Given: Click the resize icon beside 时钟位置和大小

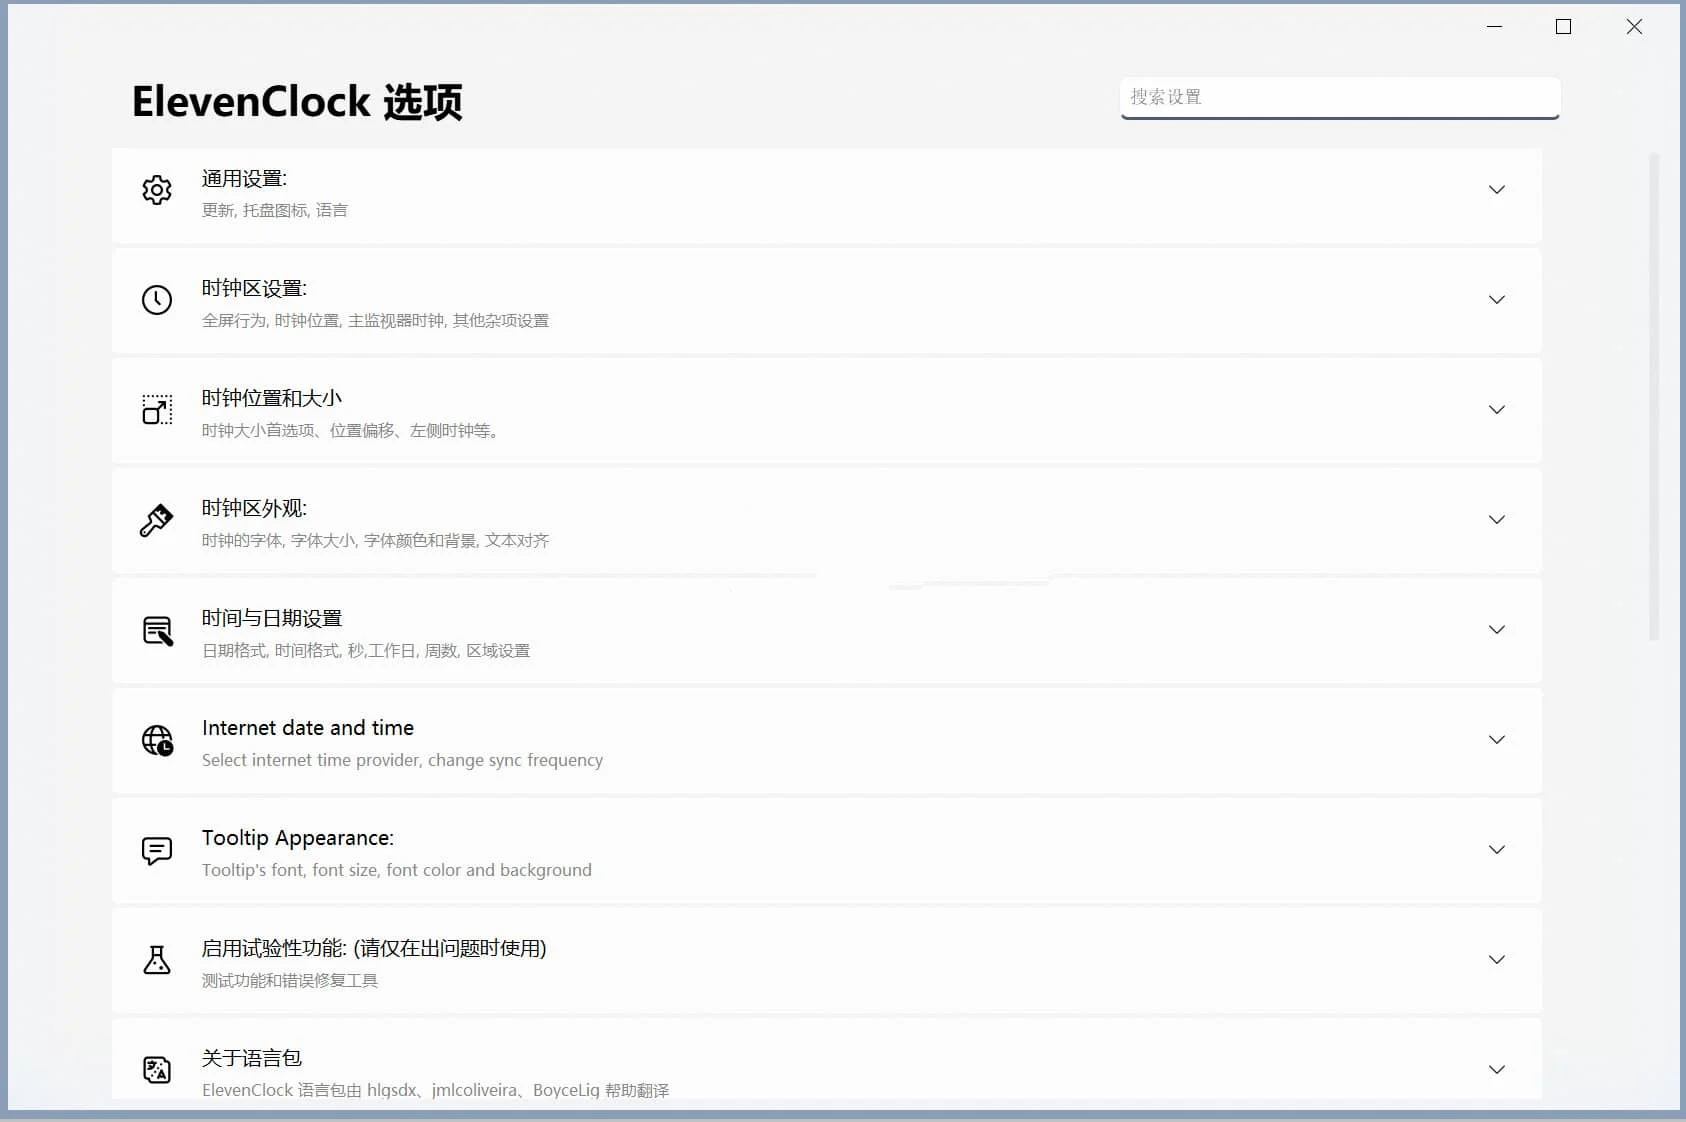Looking at the screenshot, I should point(157,409).
